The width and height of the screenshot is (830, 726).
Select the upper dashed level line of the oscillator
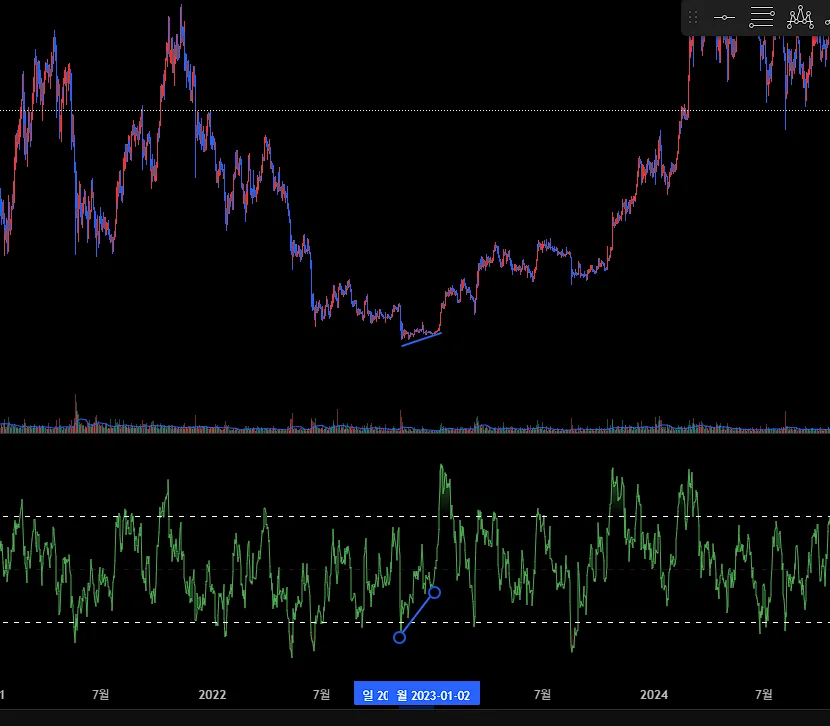pyautogui.click(x=415, y=516)
